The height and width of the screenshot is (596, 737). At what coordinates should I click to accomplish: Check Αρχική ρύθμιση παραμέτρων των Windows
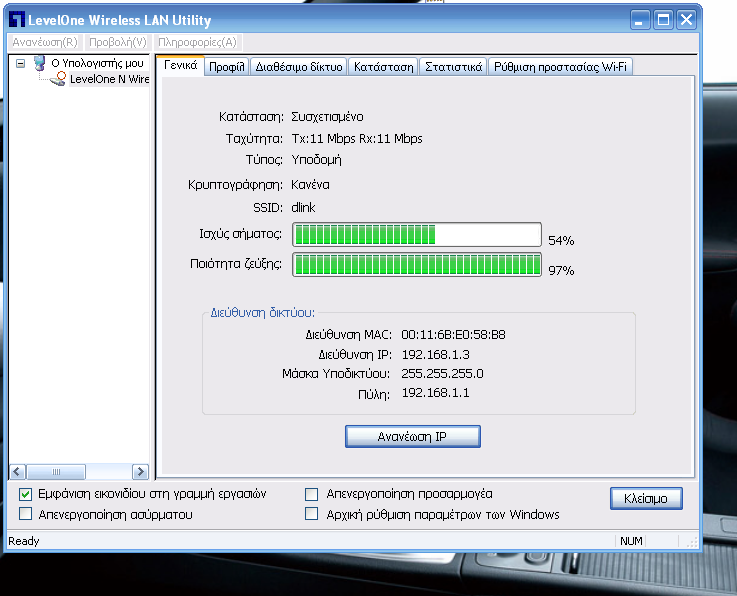click(311, 514)
